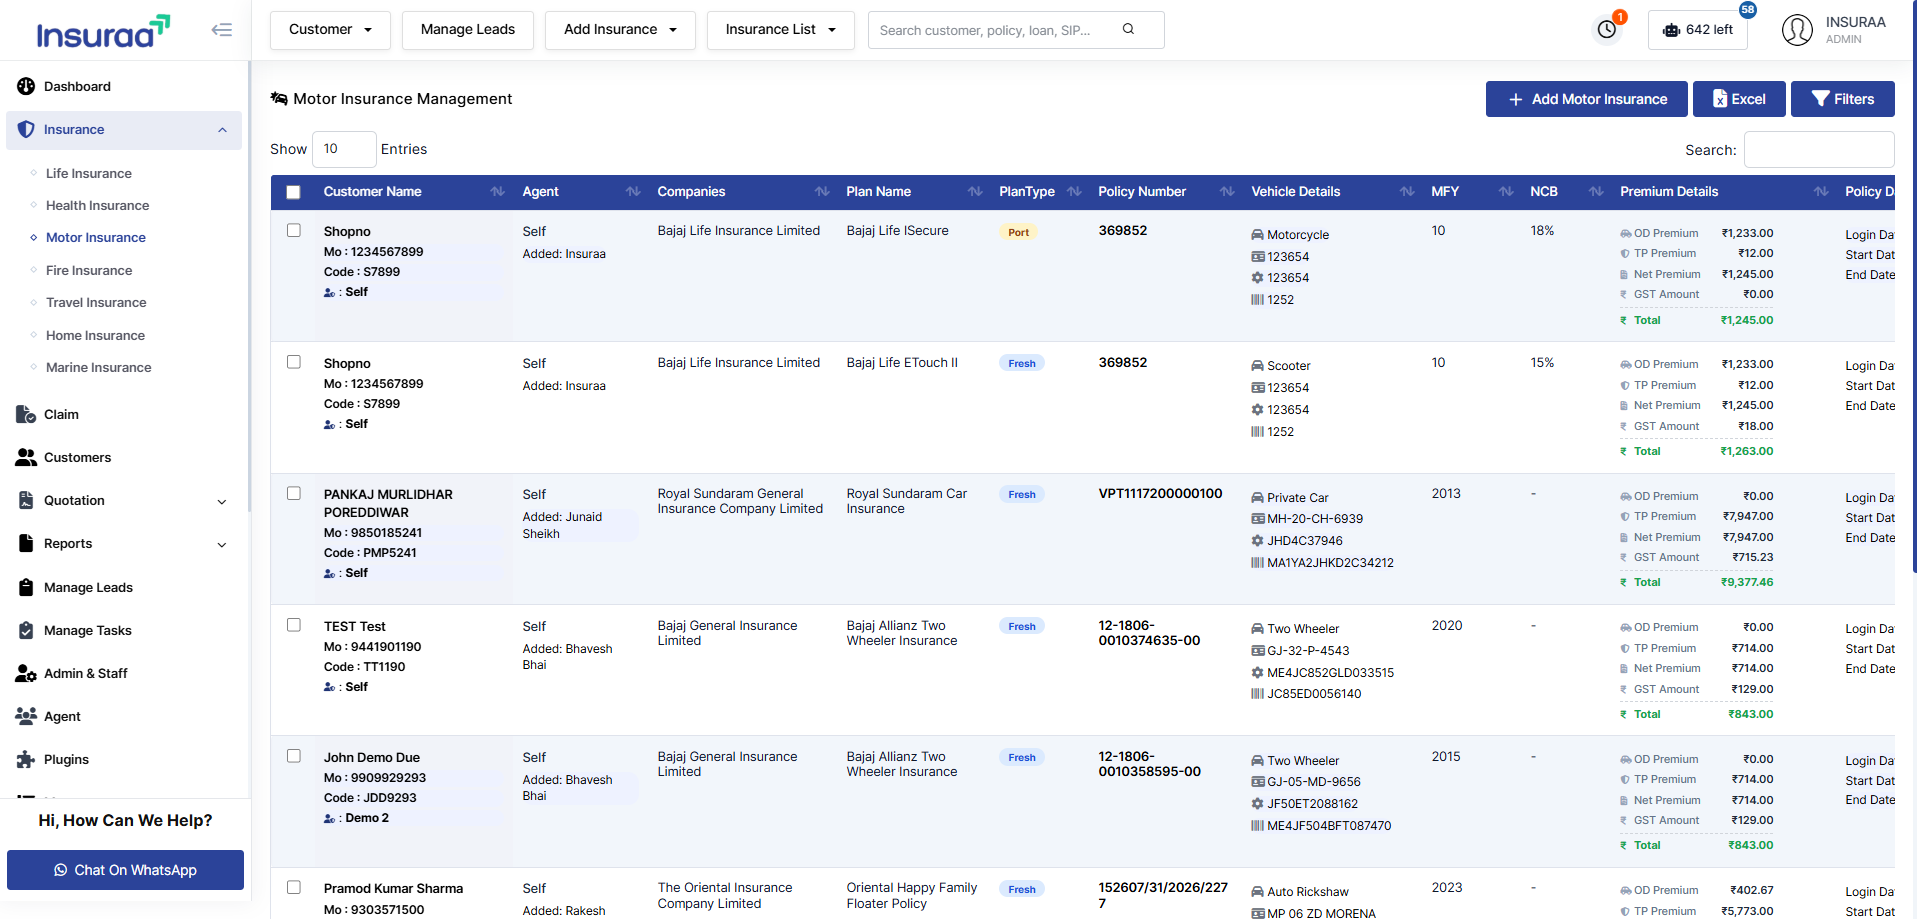Open Manage Leads in sidebar
This screenshot has width=1917, height=919.
(x=88, y=587)
